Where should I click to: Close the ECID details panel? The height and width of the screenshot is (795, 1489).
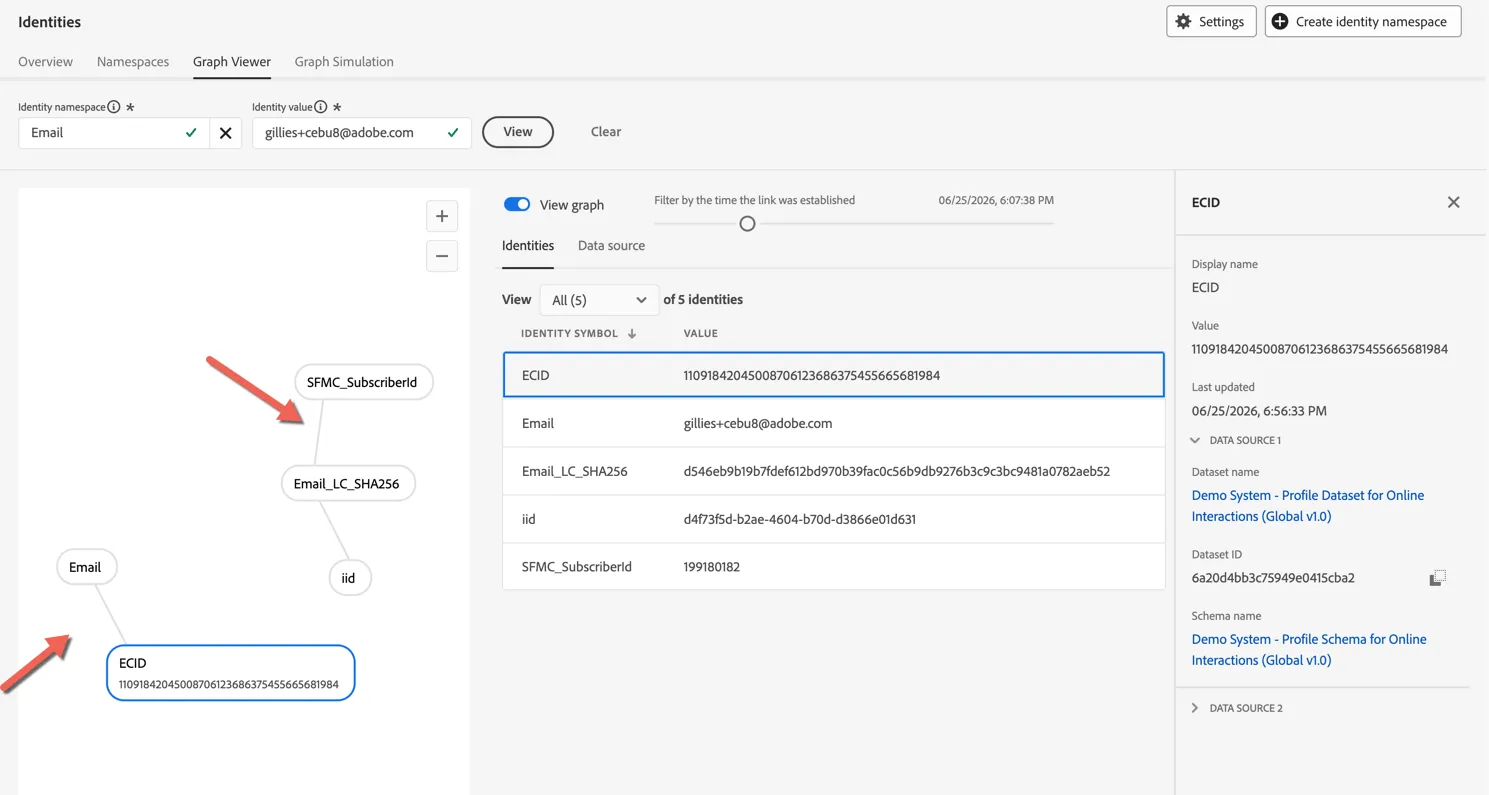click(x=1453, y=202)
